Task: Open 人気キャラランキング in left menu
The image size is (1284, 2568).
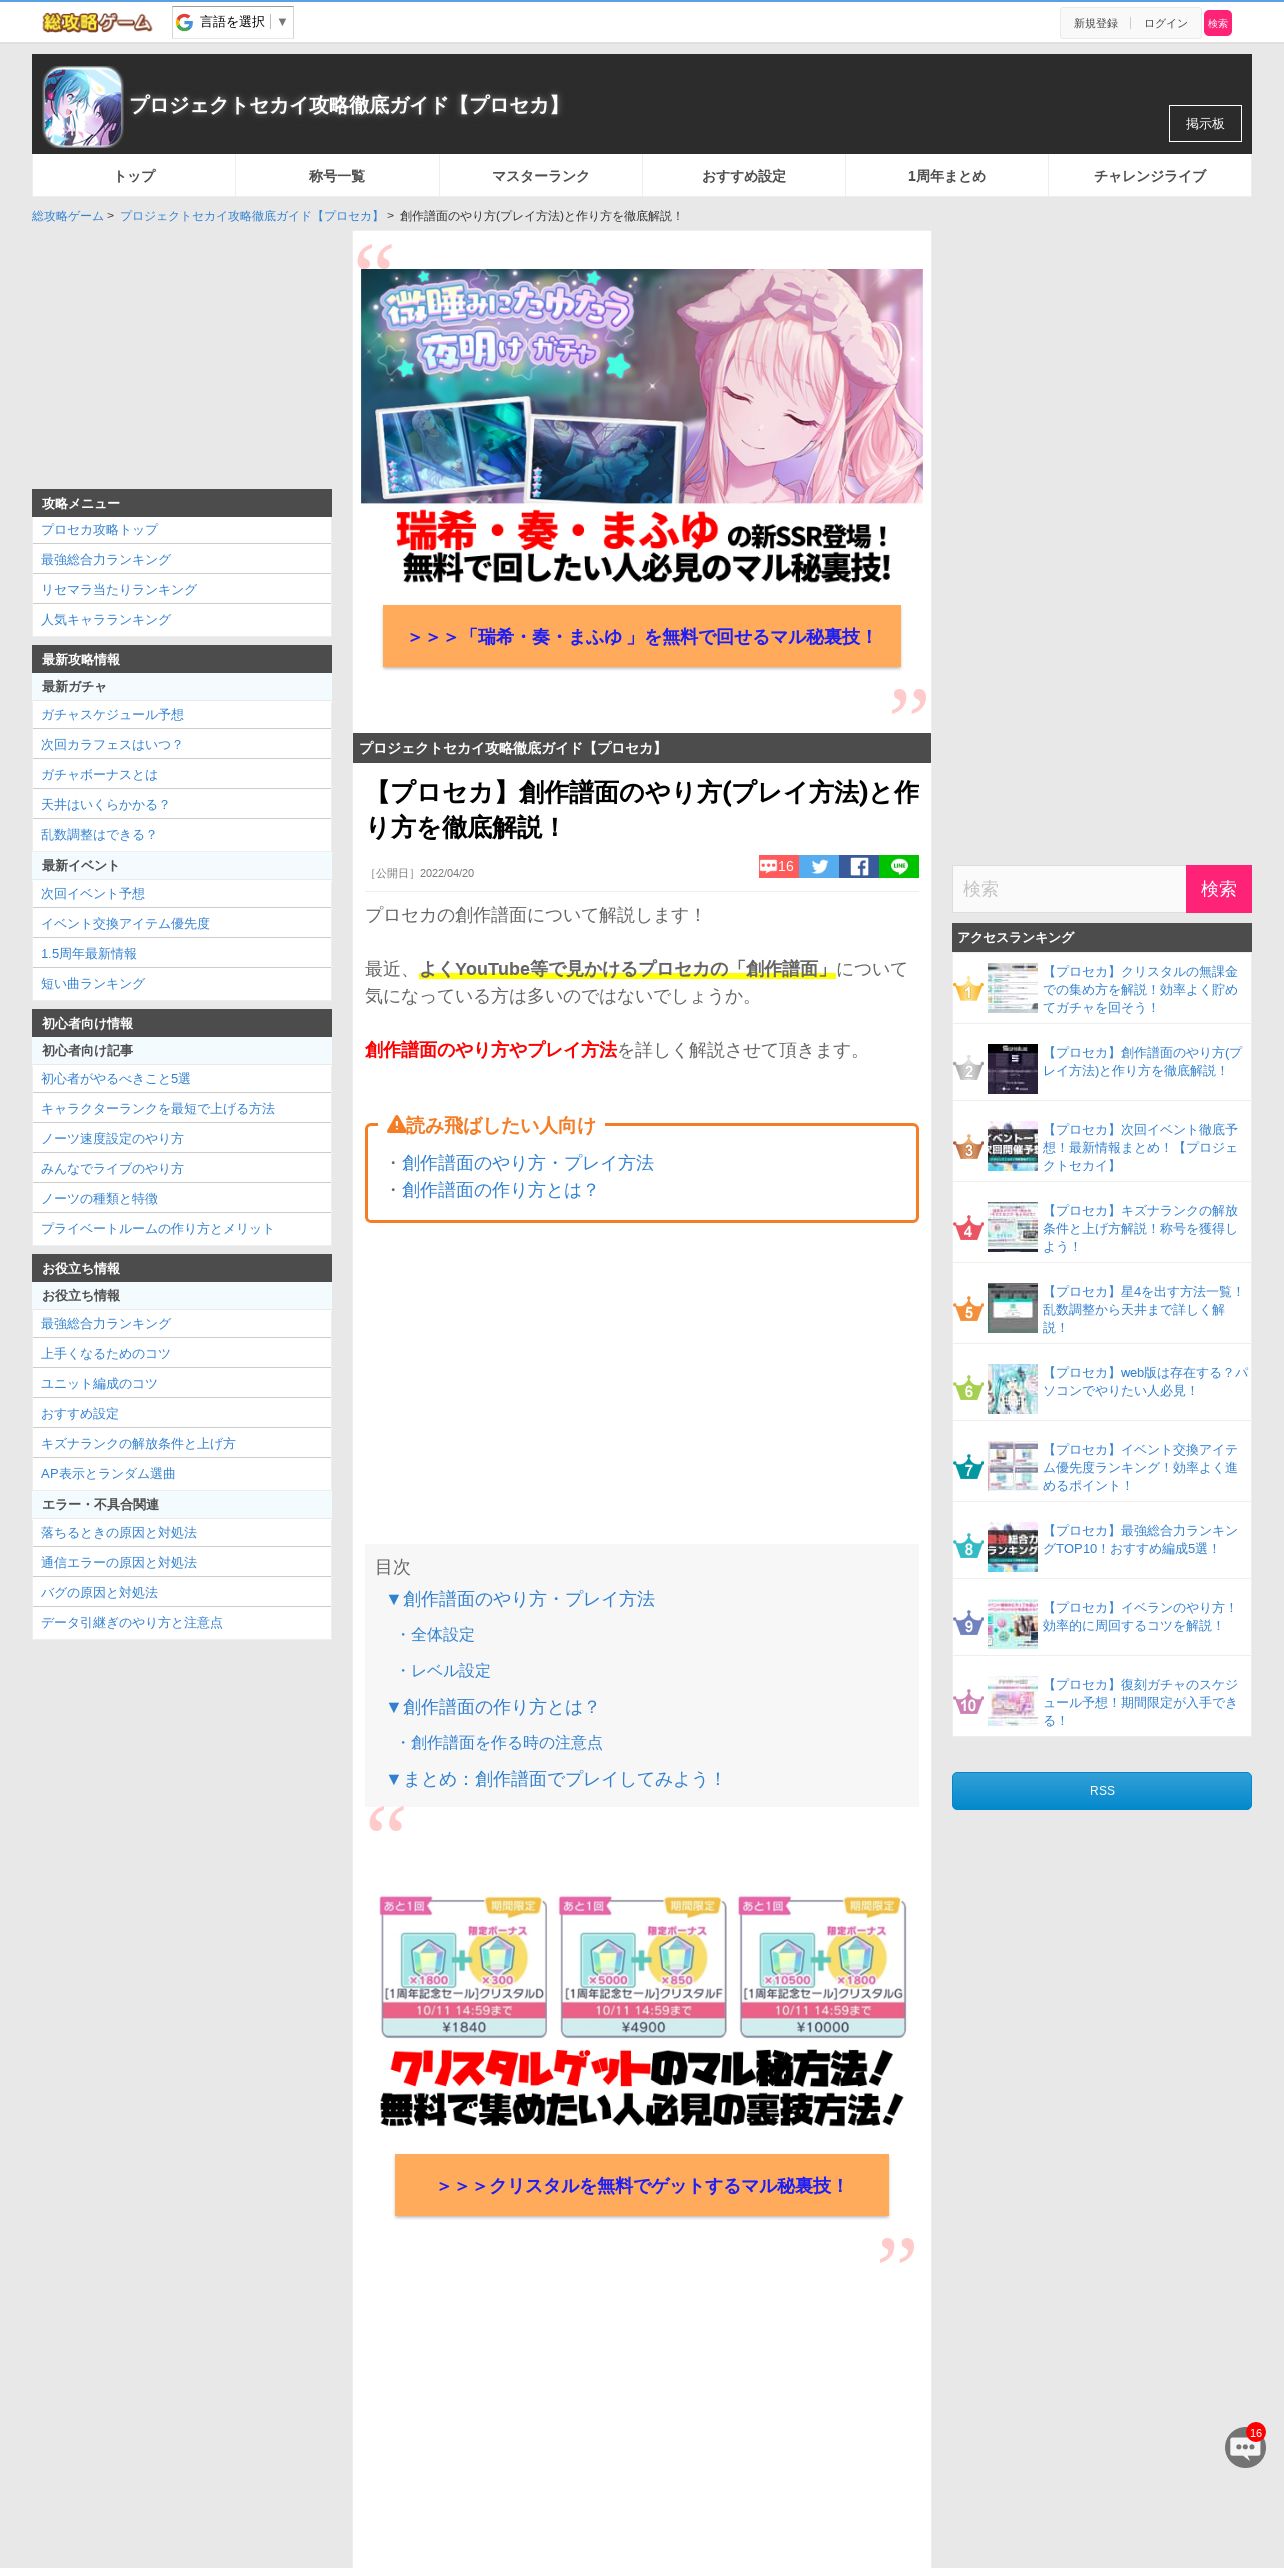Action: click(182, 620)
